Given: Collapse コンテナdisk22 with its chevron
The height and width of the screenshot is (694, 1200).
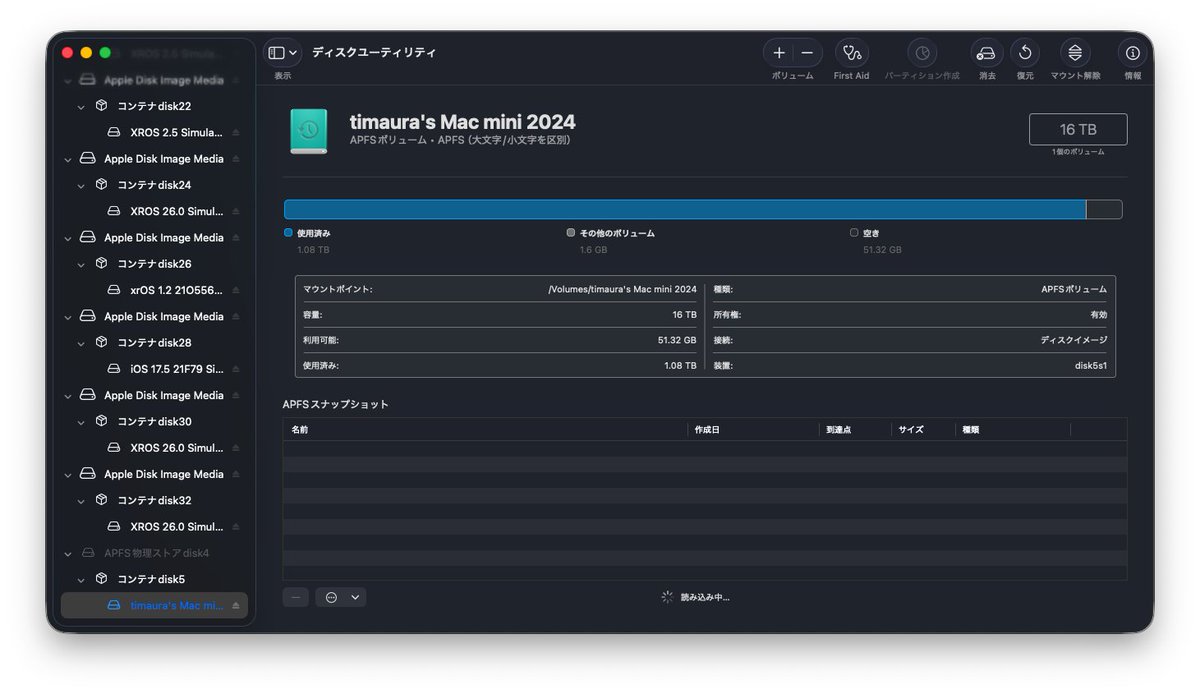Looking at the screenshot, I should click(x=81, y=106).
